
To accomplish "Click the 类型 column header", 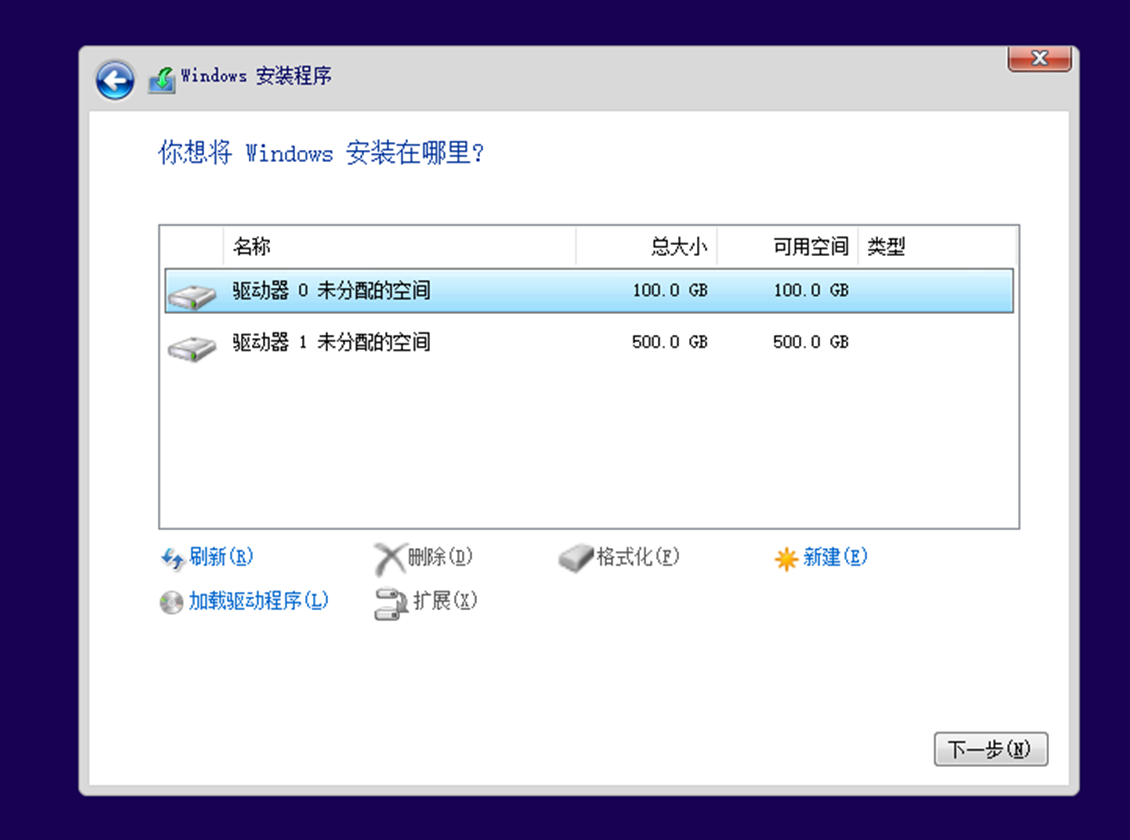I will point(938,246).
